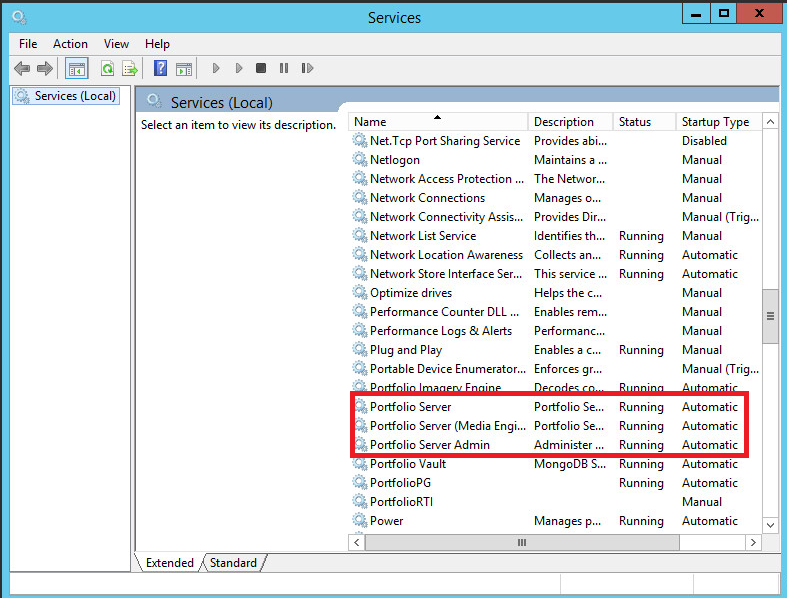
Task: Select Network Location Awareness service
Action: coord(446,255)
